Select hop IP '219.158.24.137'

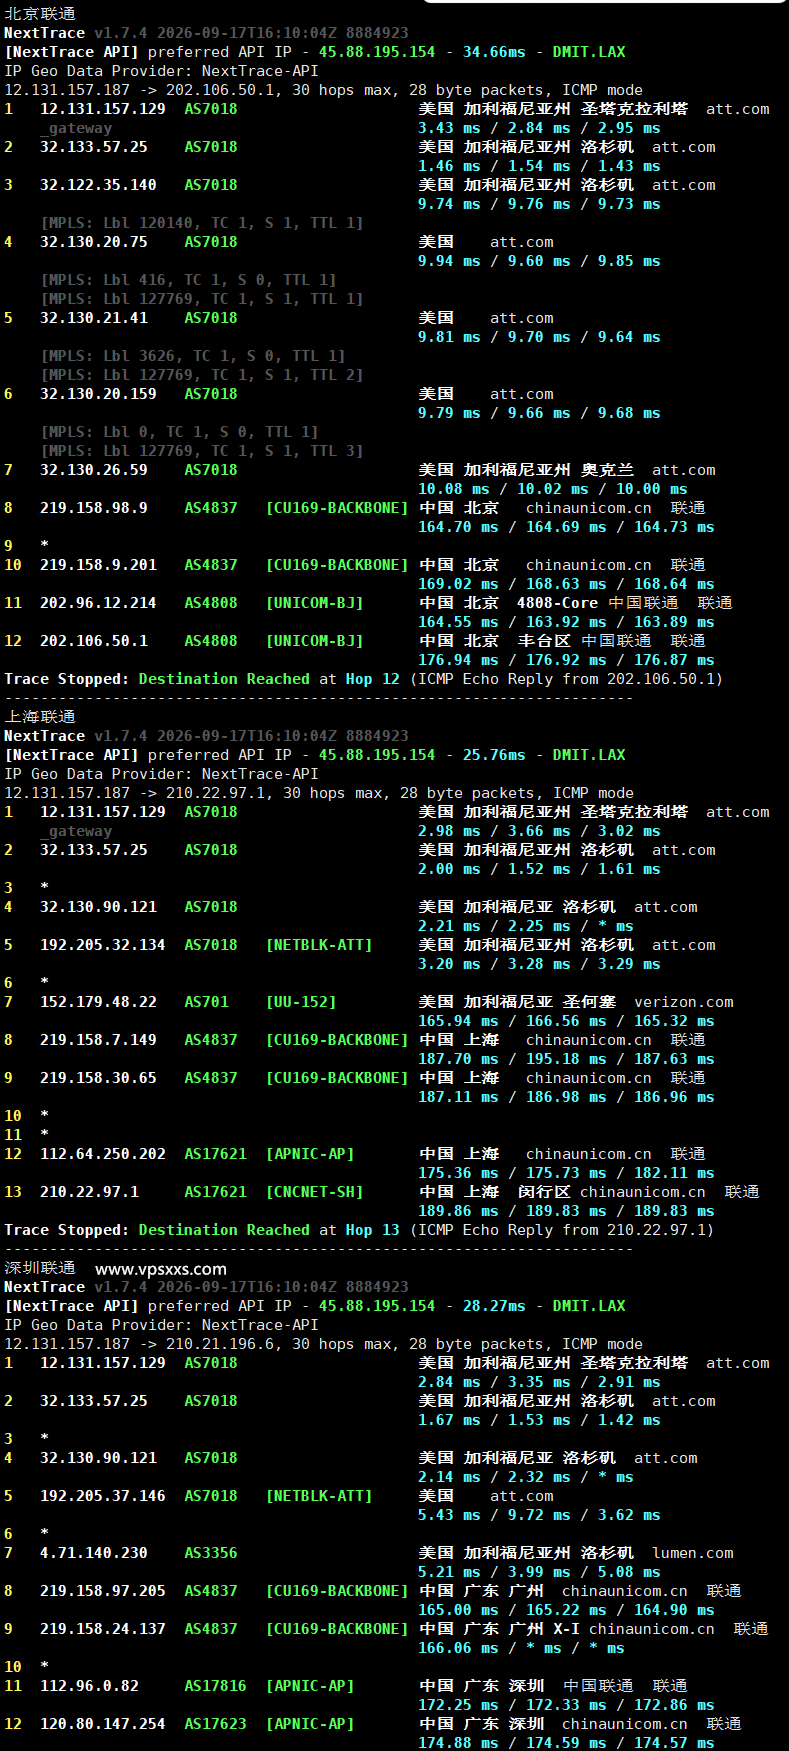coord(103,1629)
